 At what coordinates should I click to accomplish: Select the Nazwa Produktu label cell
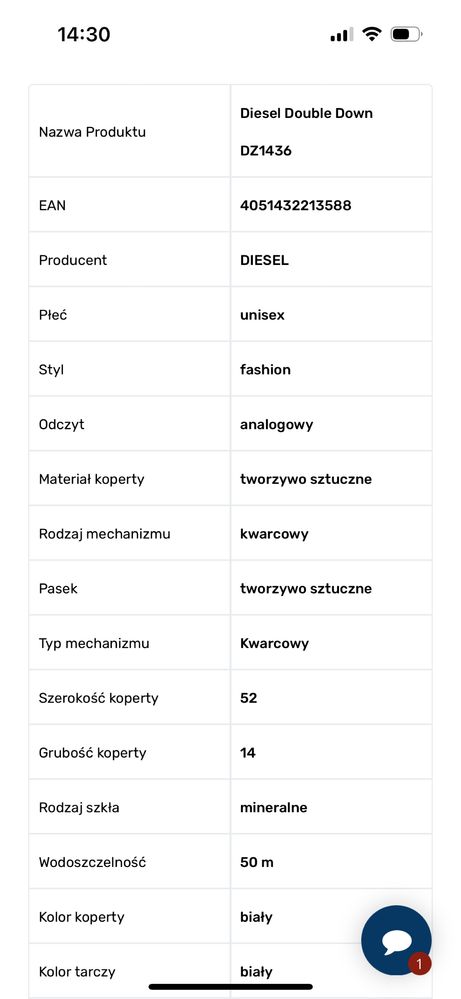pyautogui.click(x=129, y=132)
